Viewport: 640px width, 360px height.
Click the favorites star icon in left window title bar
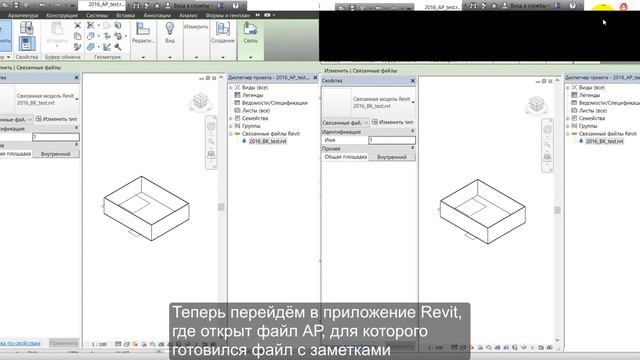tap(157, 5)
